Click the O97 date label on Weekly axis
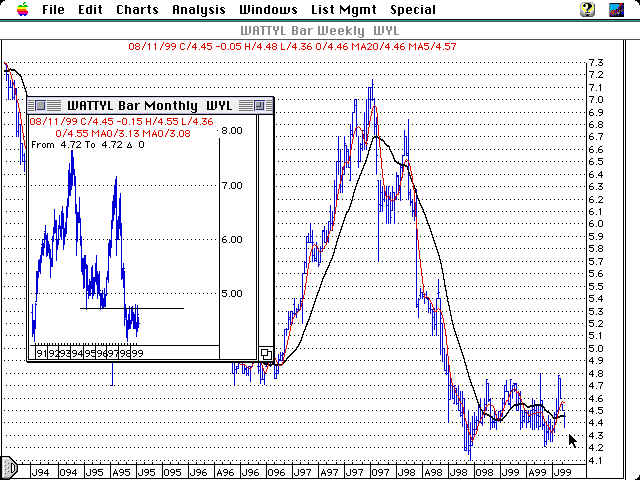Viewport: 640px width, 480px height. (380, 473)
